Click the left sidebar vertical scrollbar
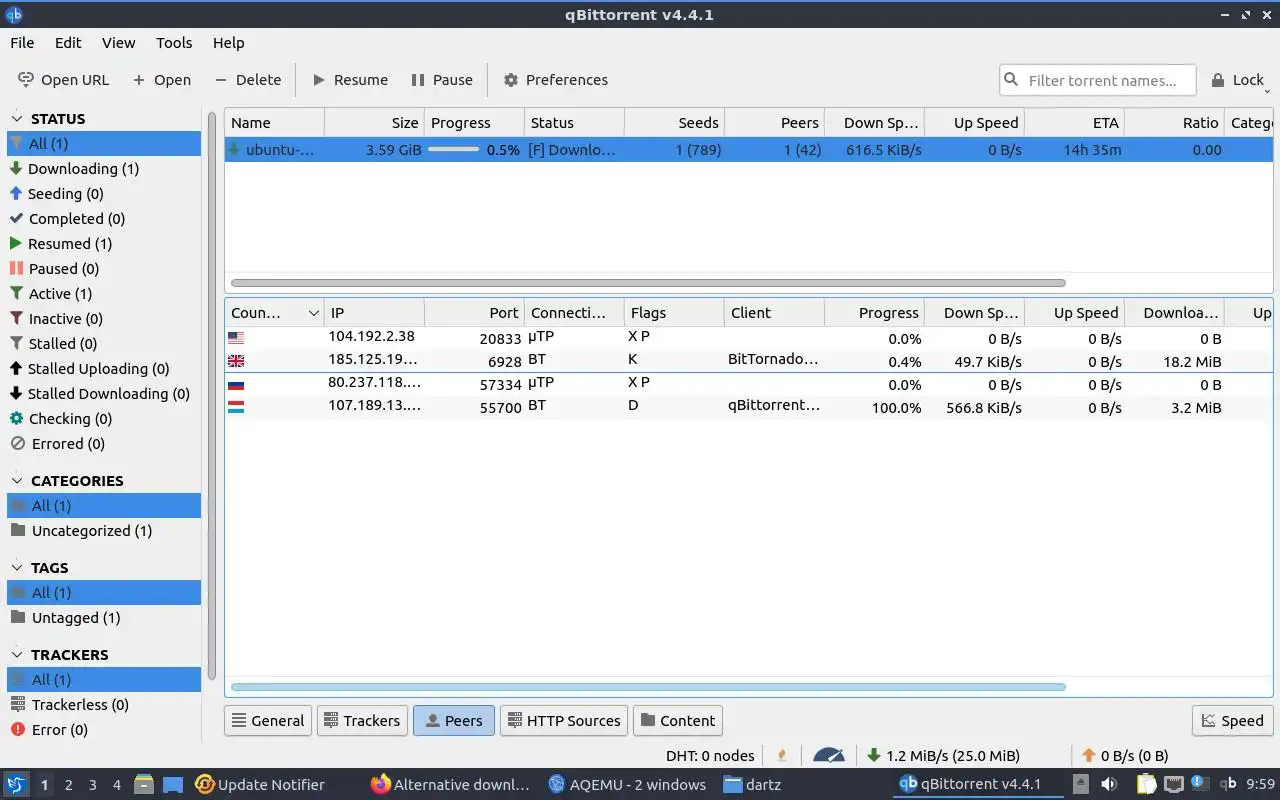 coord(211,395)
